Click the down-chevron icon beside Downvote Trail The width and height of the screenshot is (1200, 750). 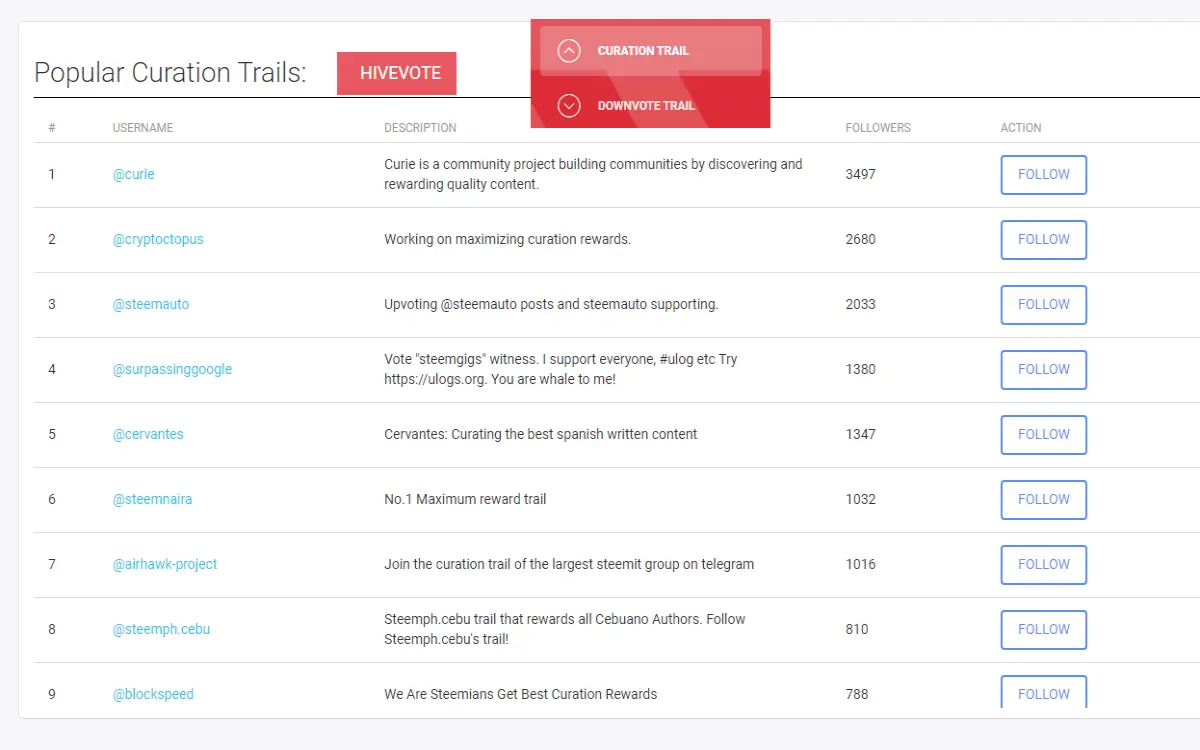(569, 106)
